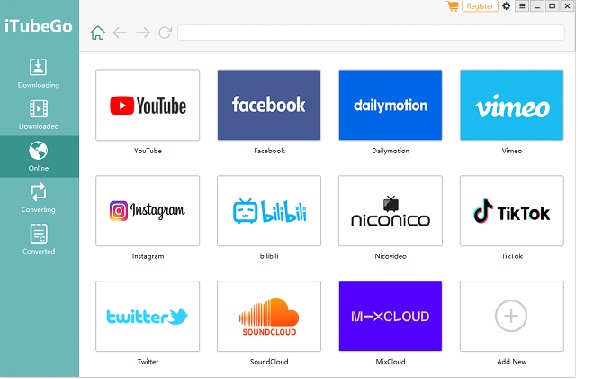Open the Downloaded section

click(38, 115)
